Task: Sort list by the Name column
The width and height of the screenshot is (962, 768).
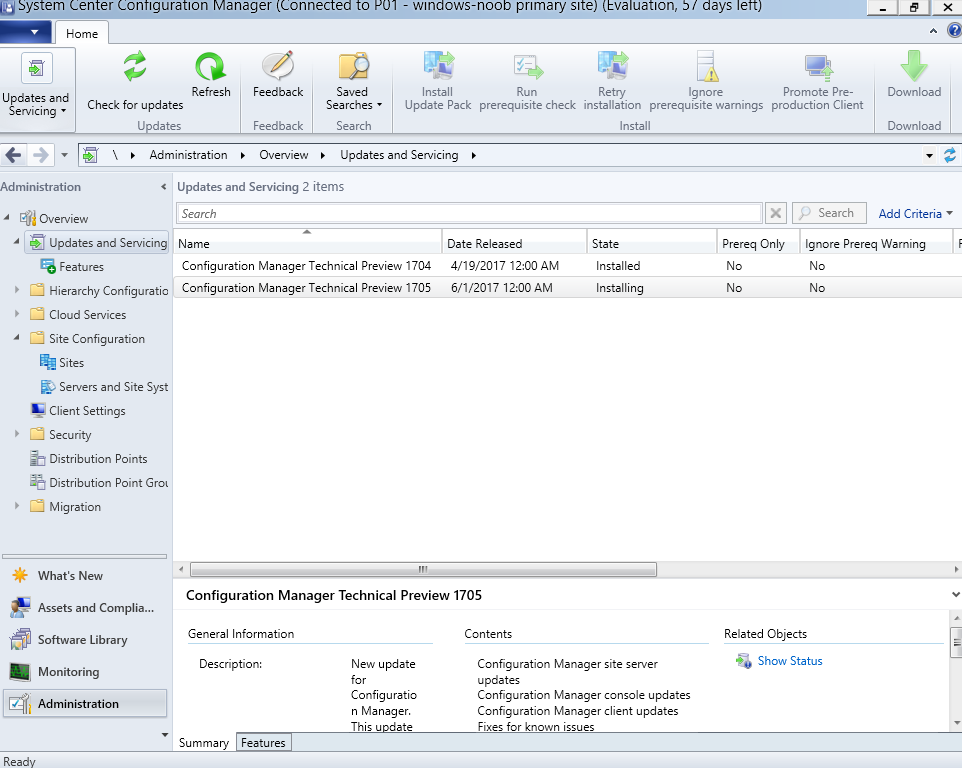Action: point(307,243)
